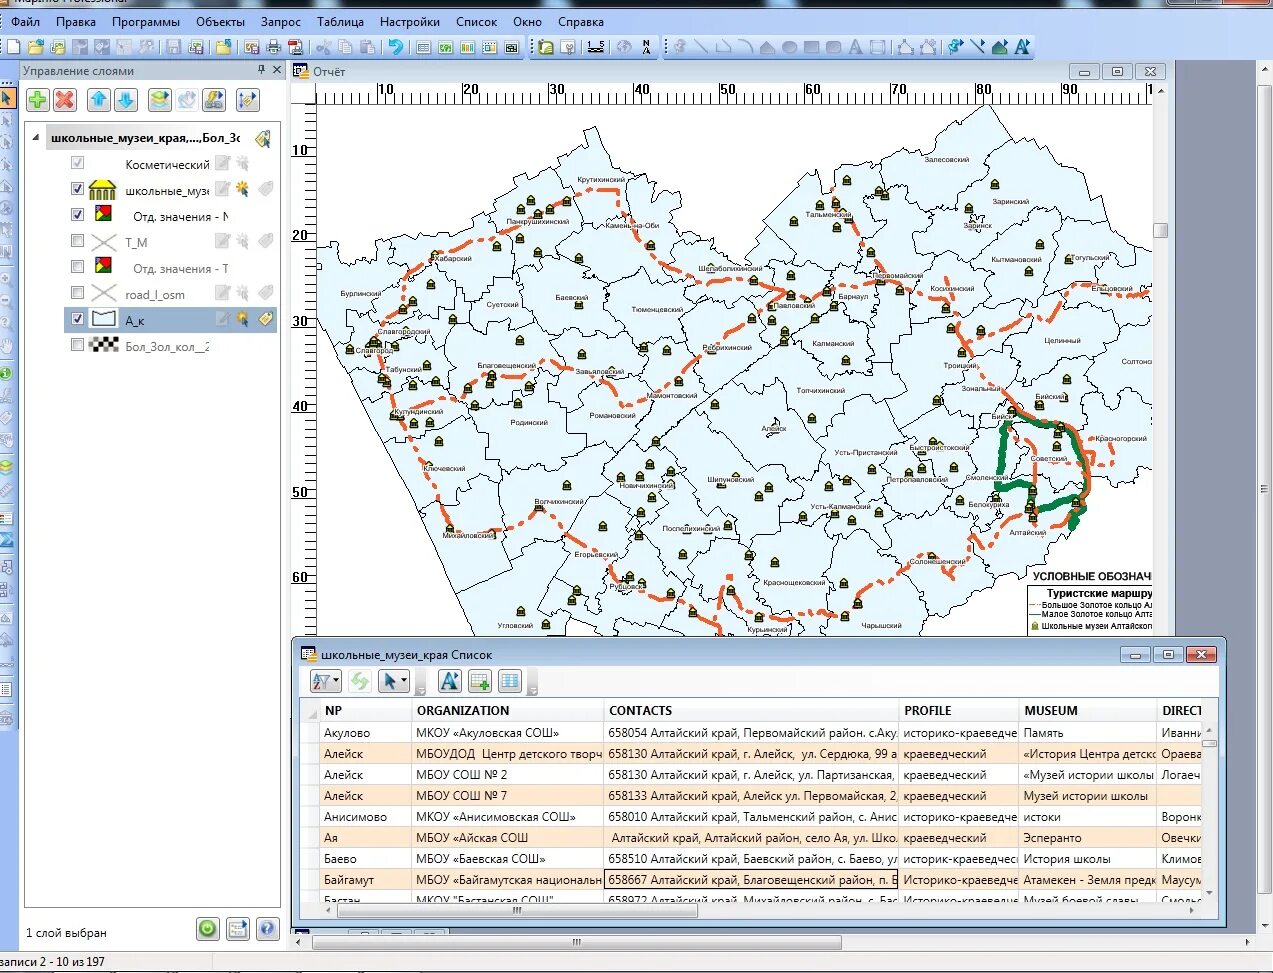Click the PROFILE column header
Viewport: 1273px width, 973px height.
pyautogui.click(x=959, y=710)
